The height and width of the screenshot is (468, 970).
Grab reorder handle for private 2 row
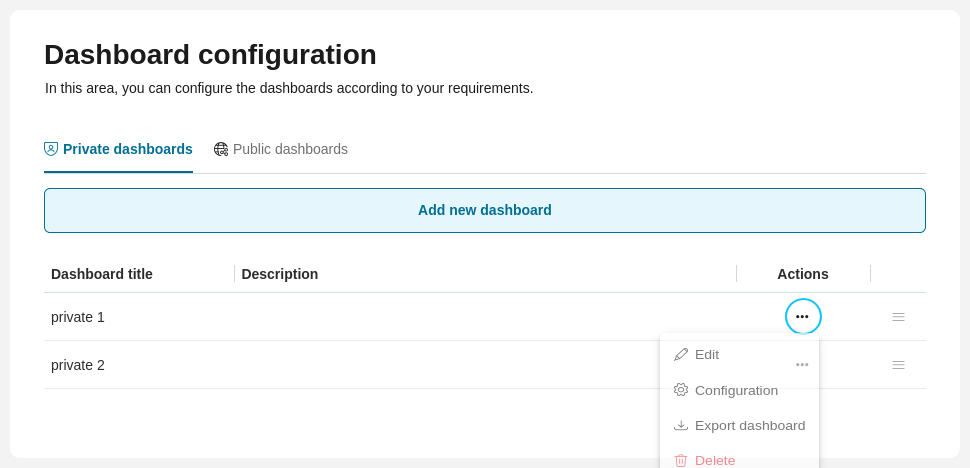click(898, 365)
